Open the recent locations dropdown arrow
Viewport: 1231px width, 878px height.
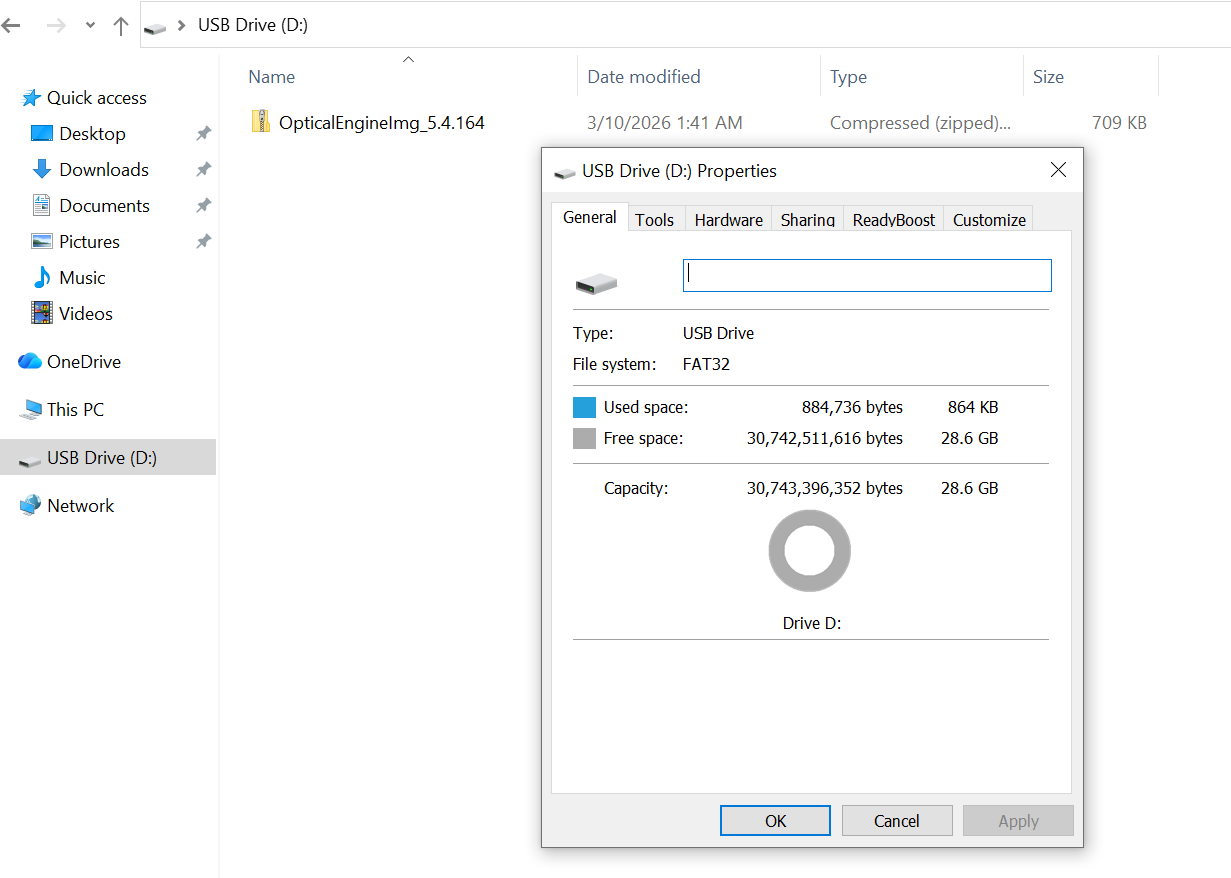tap(90, 26)
